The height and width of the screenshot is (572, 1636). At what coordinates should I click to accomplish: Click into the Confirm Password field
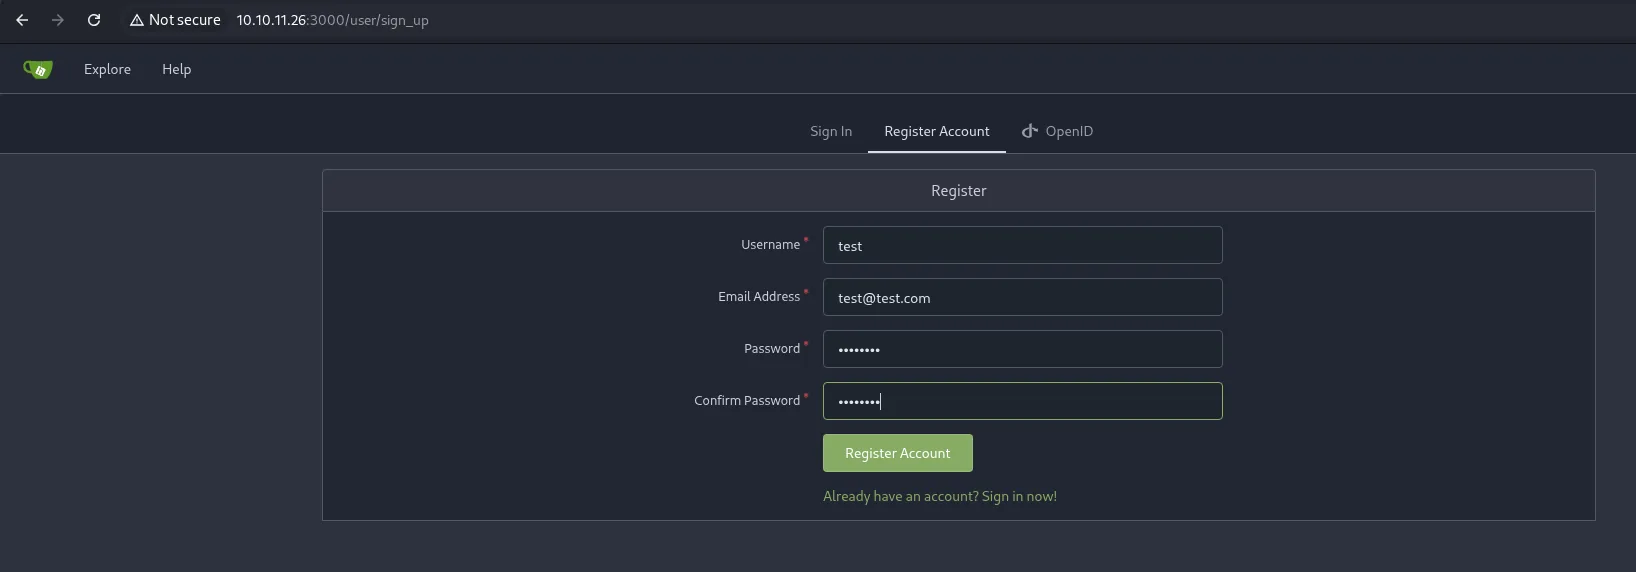(x=1022, y=401)
